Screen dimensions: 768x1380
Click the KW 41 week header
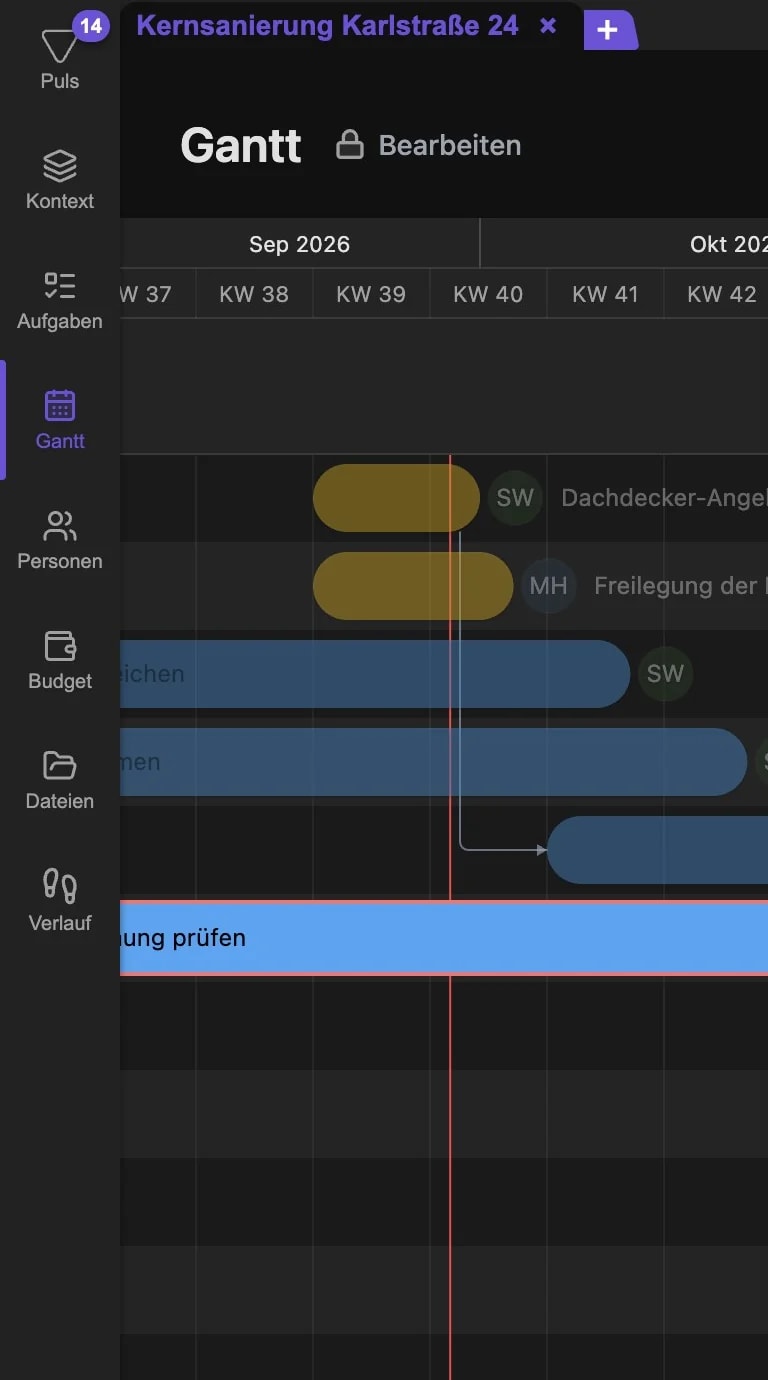point(605,294)
